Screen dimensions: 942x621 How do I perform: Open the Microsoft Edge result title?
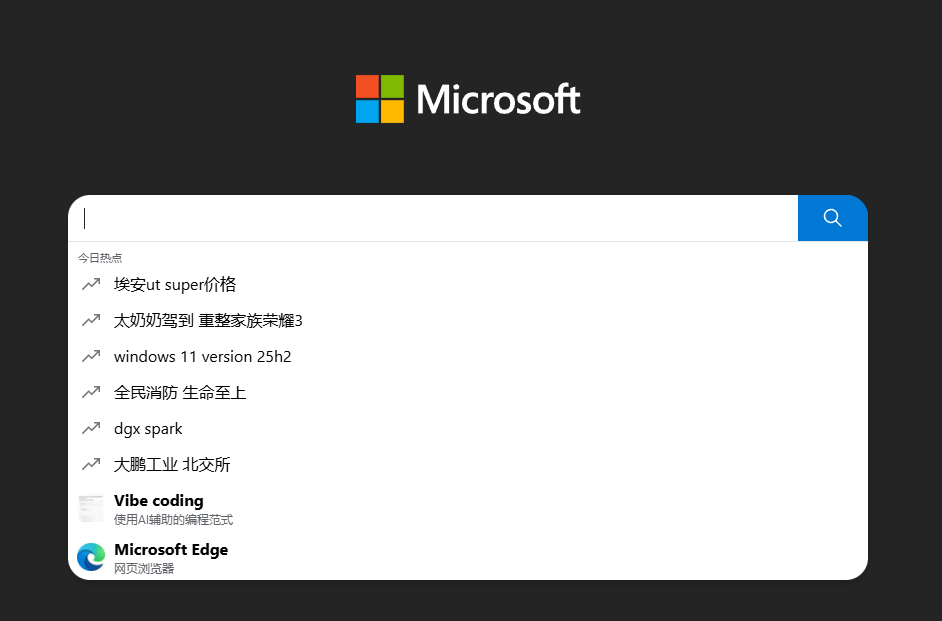[x=171, y=550]
